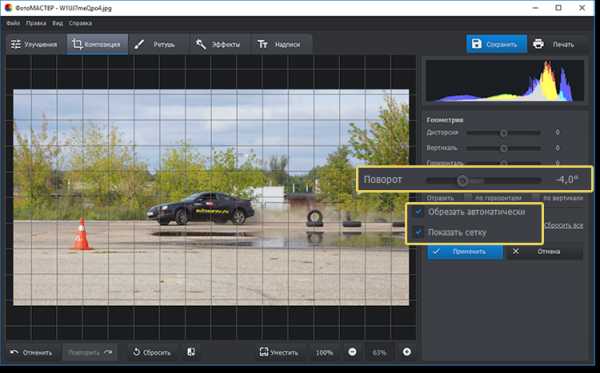The width and height of the screenshot is (600, 373).
Task: Open the Файл menu
Action: click(13, 23)
